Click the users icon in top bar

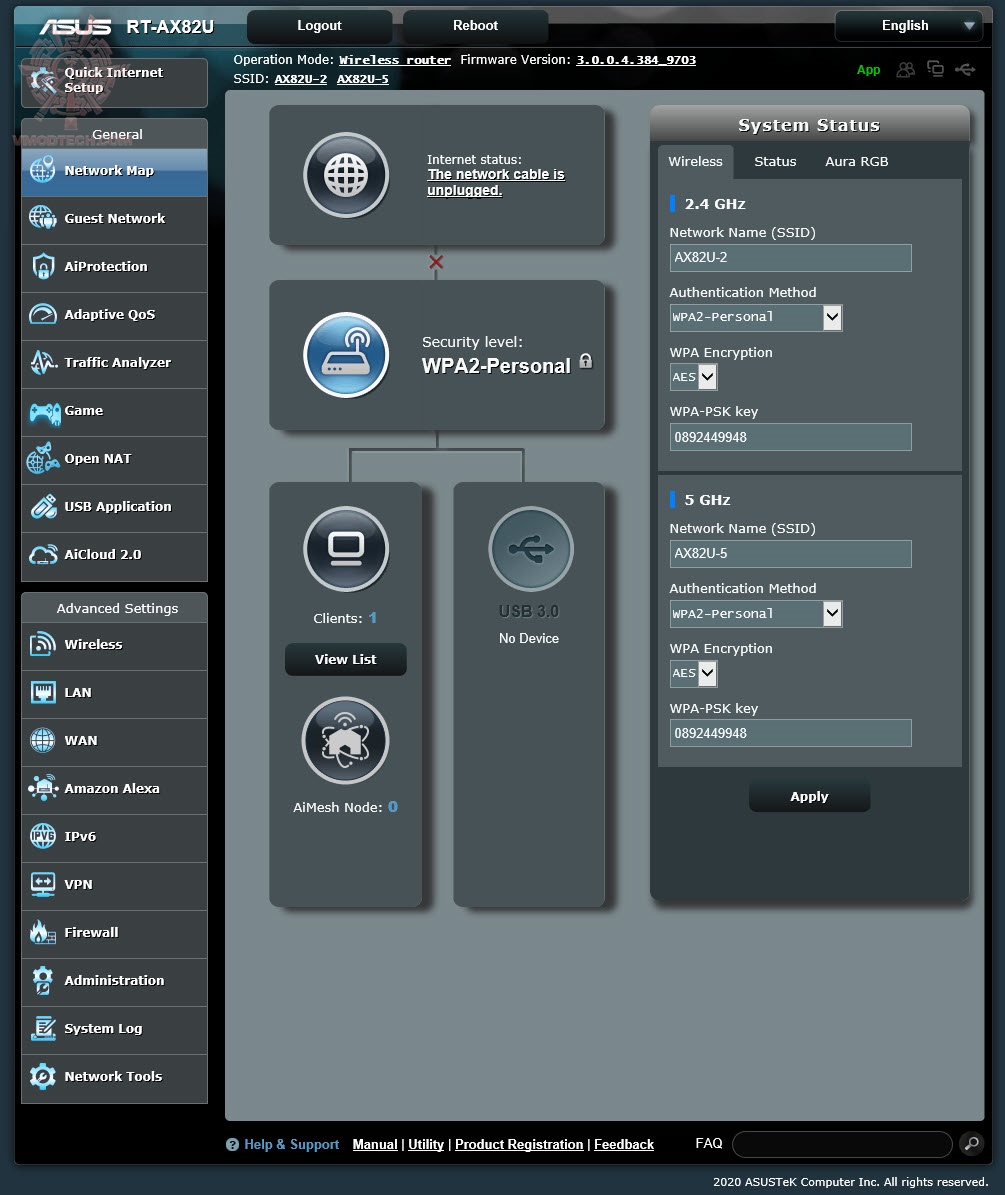tap(905, 69)
